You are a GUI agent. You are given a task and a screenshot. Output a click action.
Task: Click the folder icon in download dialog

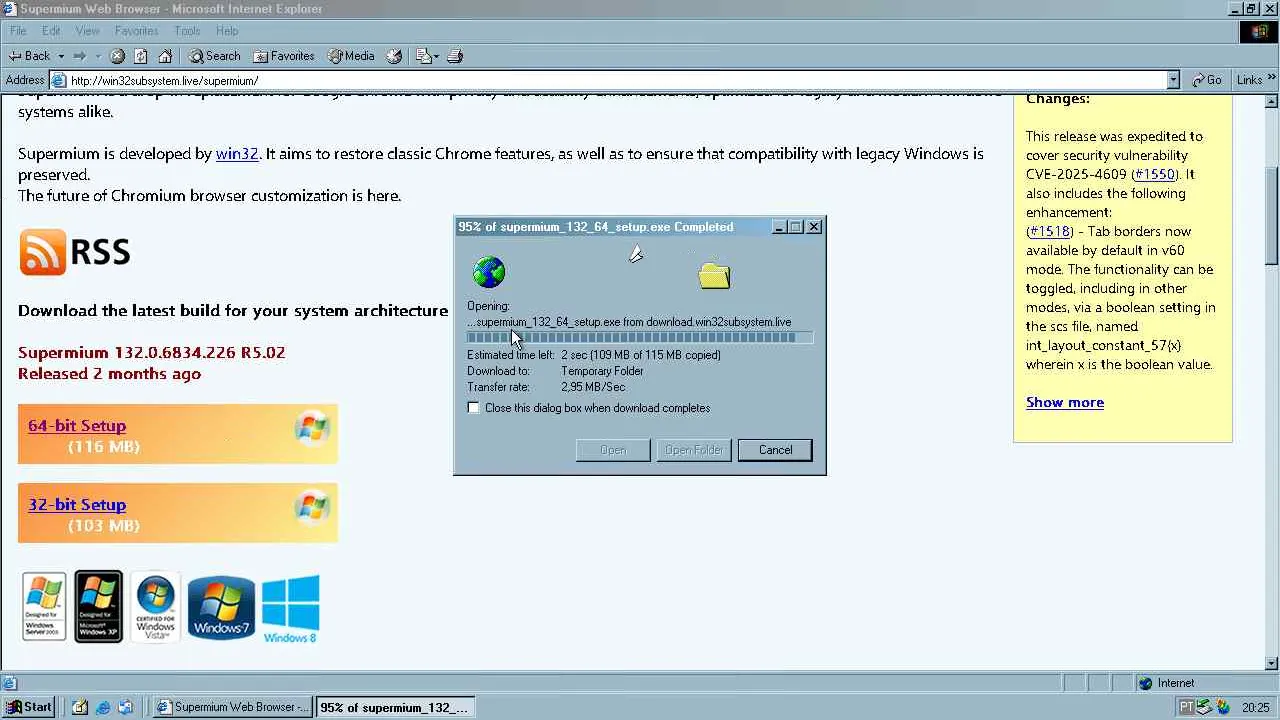click(x=714, y=275)
